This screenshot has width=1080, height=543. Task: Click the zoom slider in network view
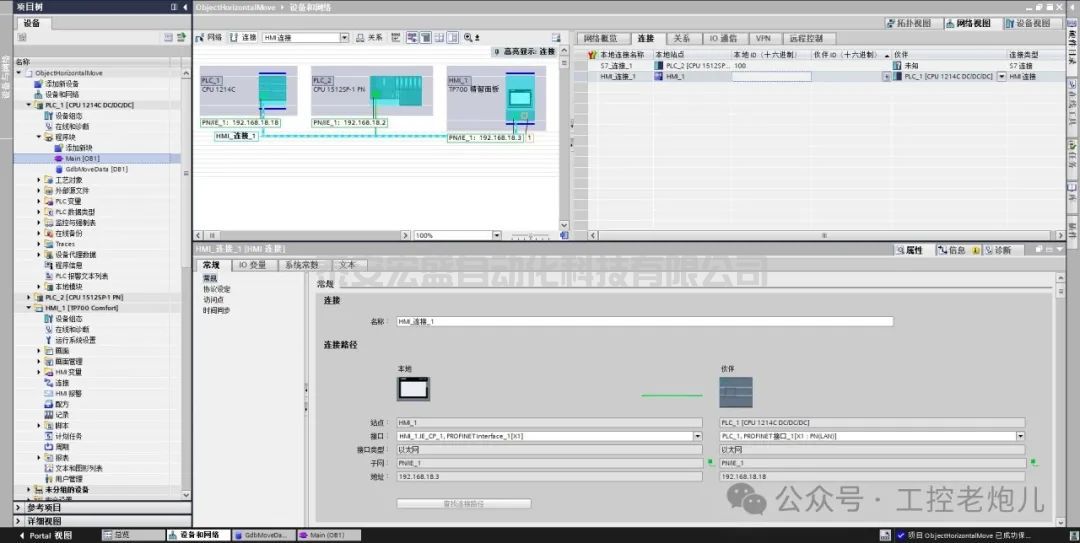click(530, 235)
